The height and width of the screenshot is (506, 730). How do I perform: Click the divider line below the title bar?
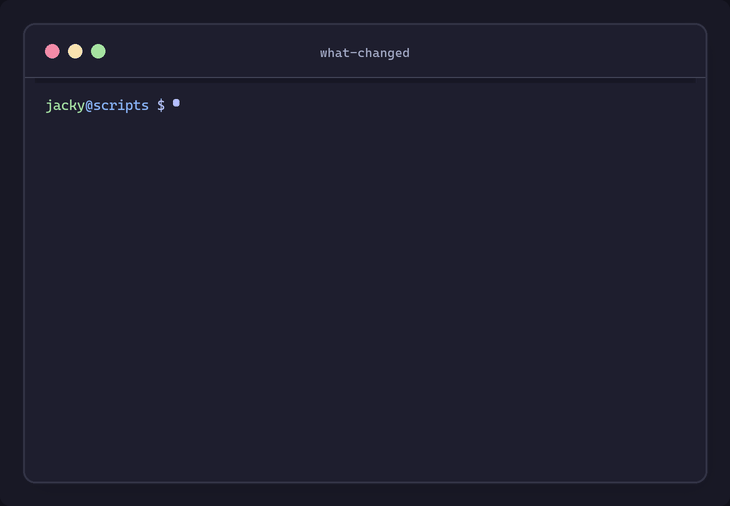365,78
